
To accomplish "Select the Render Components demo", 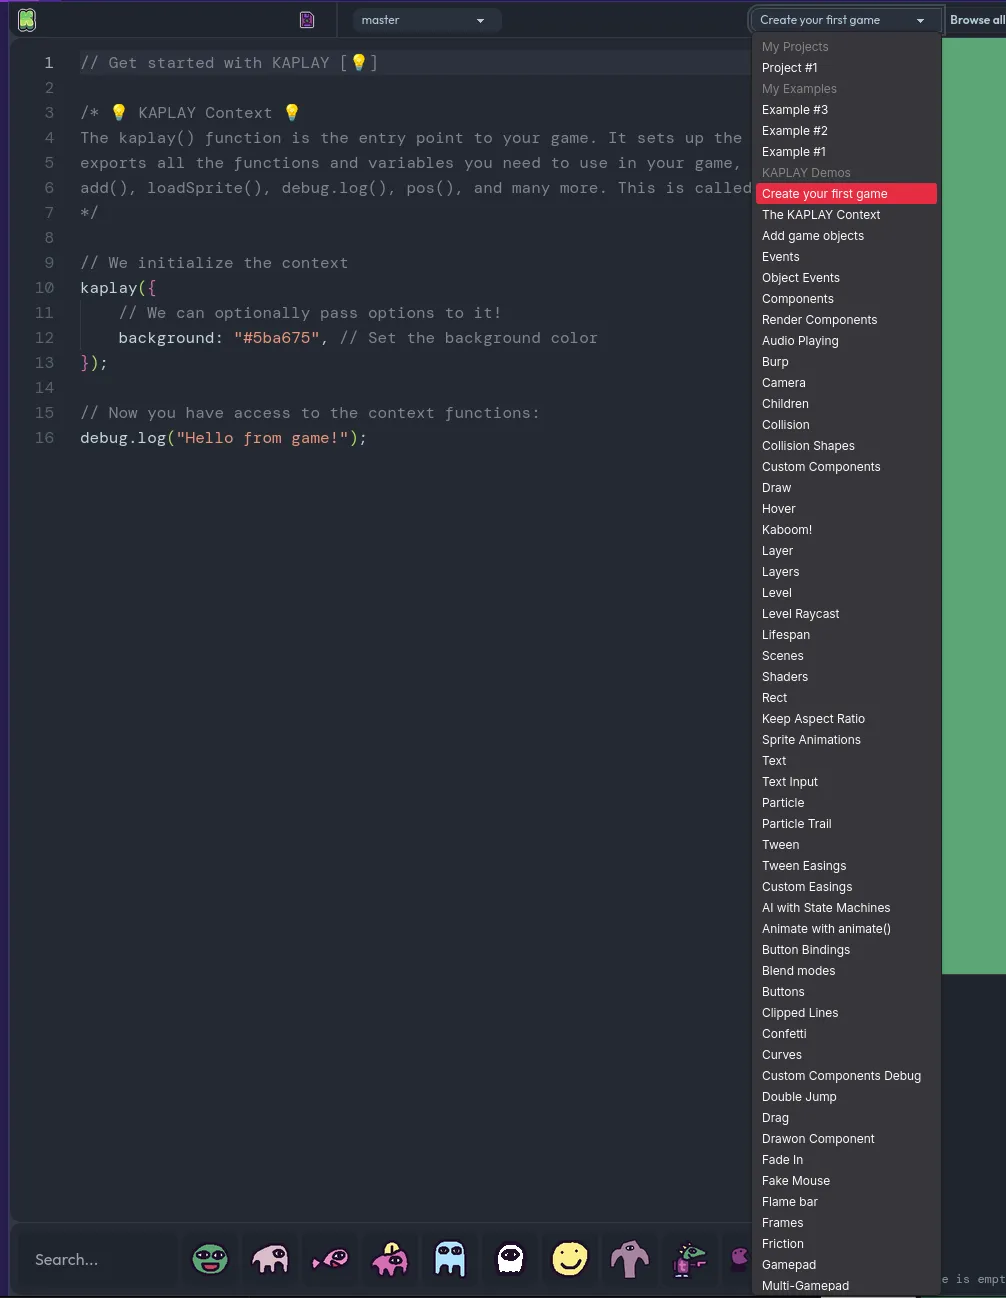I will (x=846, y=320).
